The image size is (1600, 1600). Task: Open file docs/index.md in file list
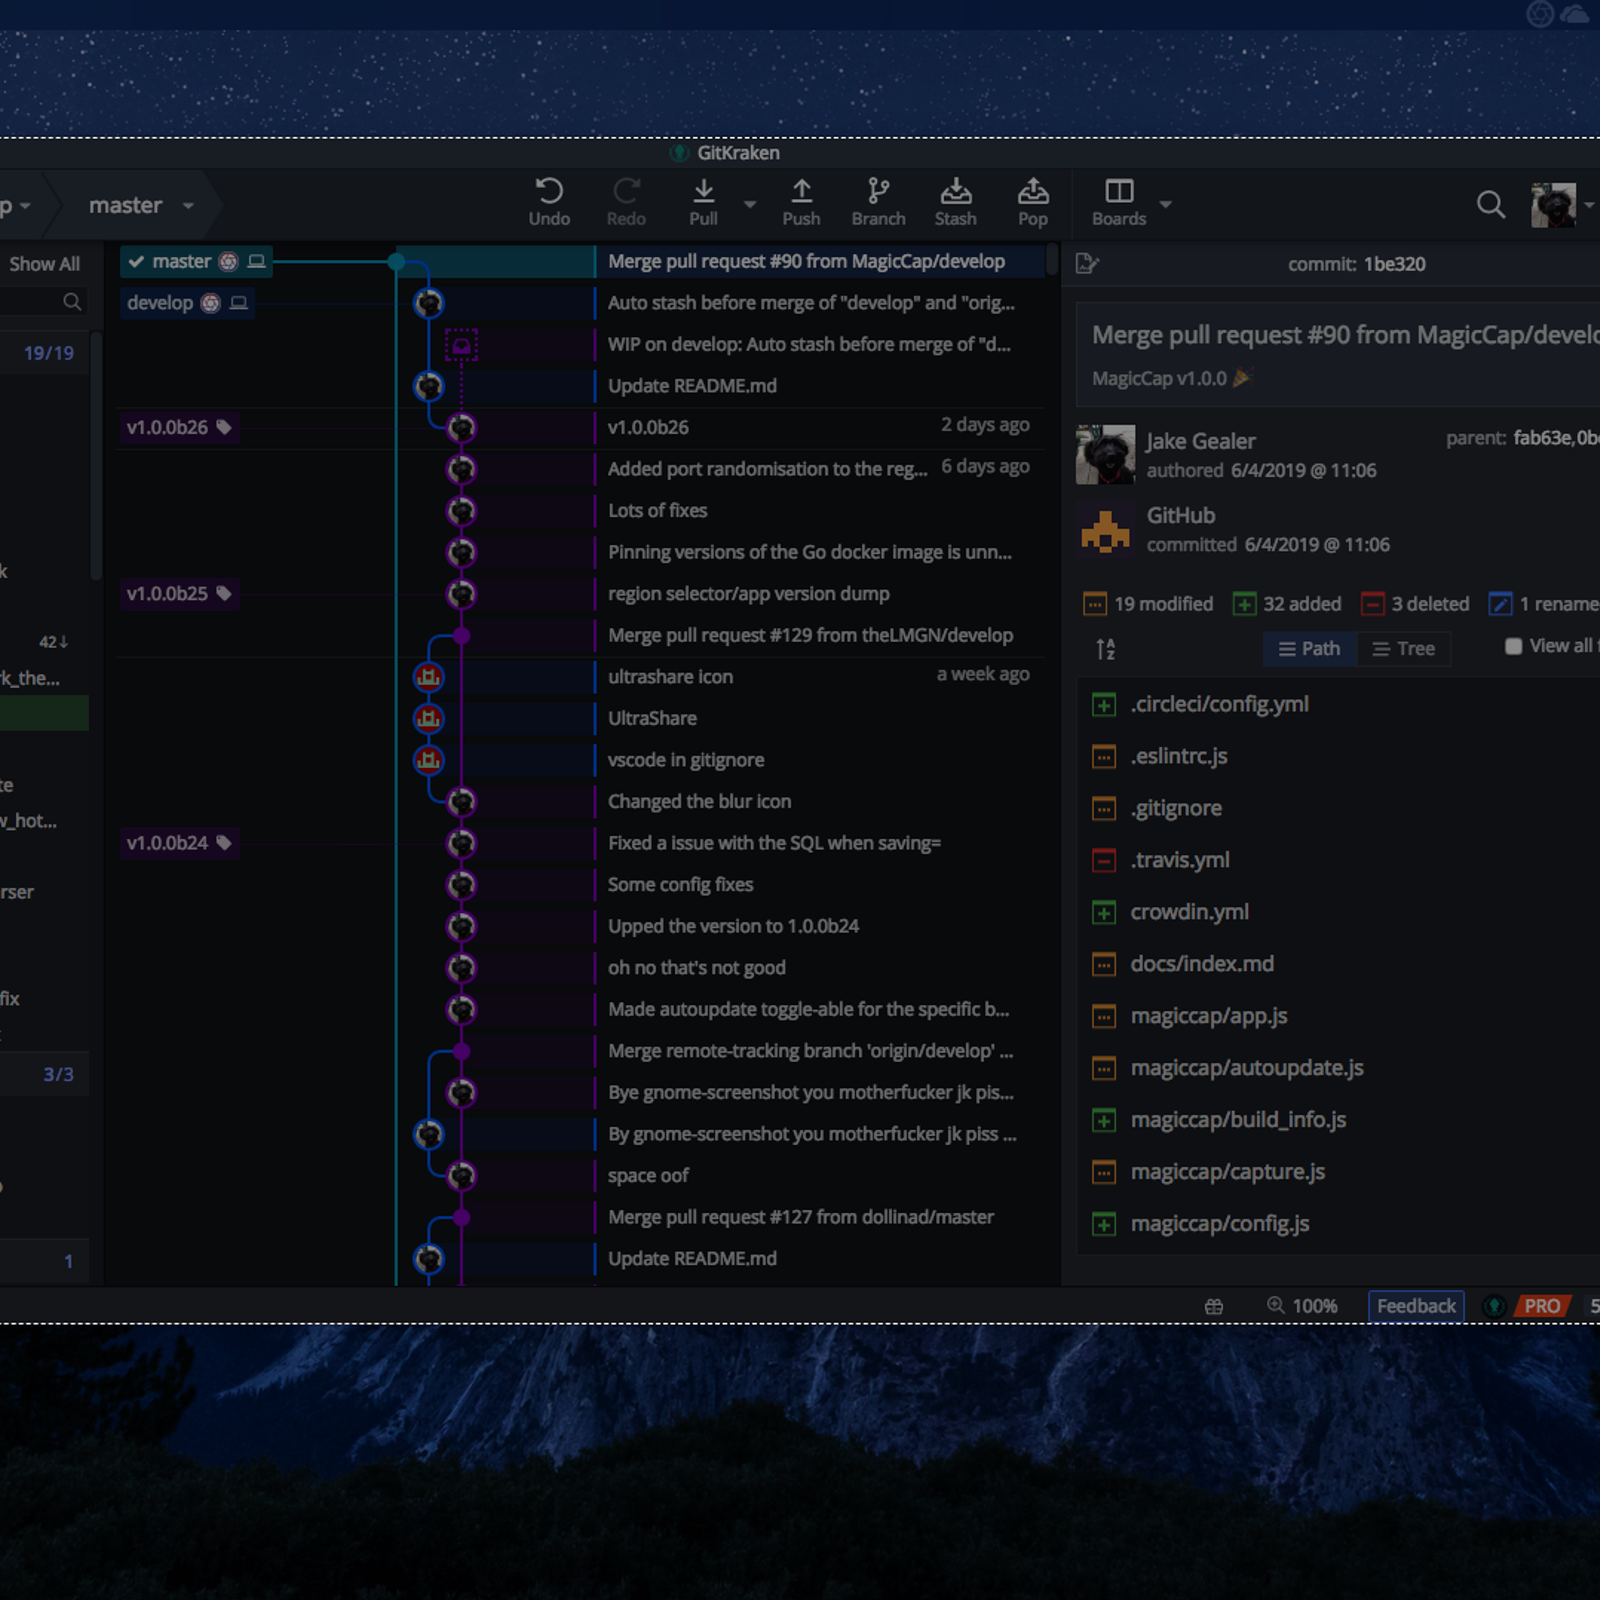point(1202,964)
